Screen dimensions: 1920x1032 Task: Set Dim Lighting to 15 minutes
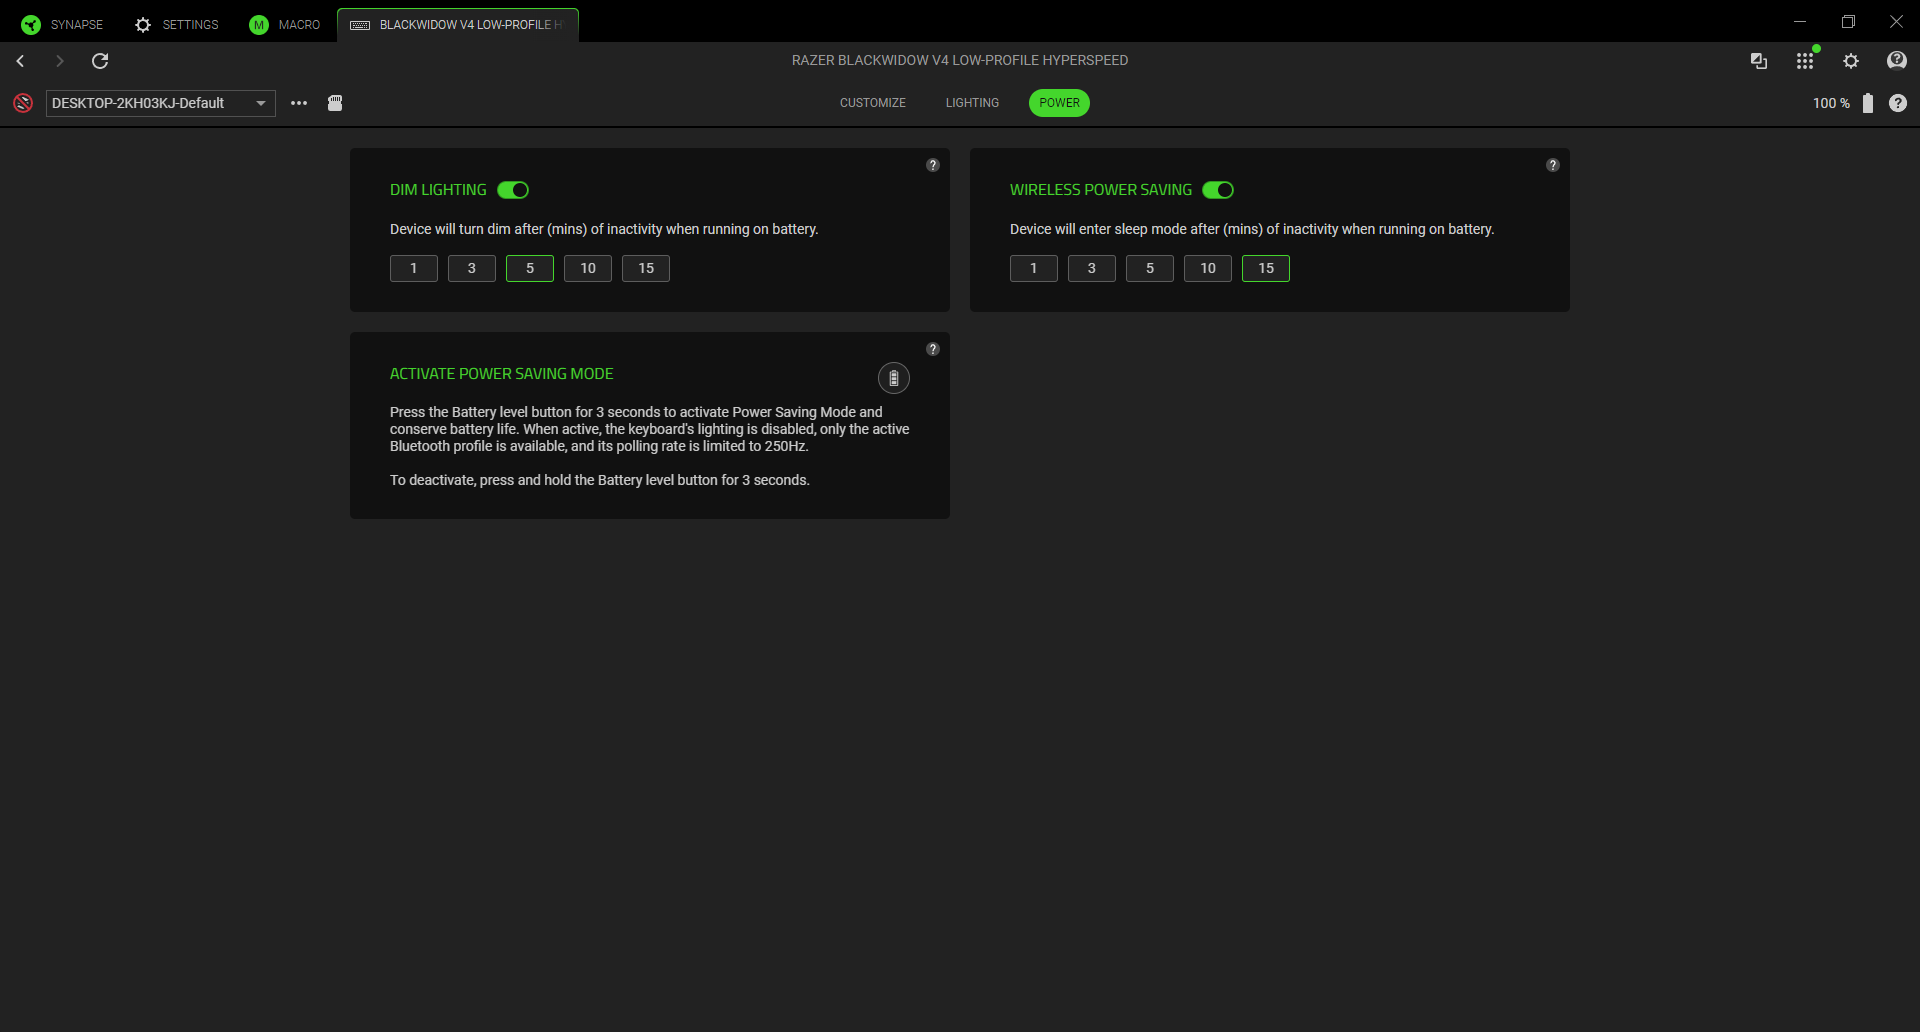tap(646, 268)
